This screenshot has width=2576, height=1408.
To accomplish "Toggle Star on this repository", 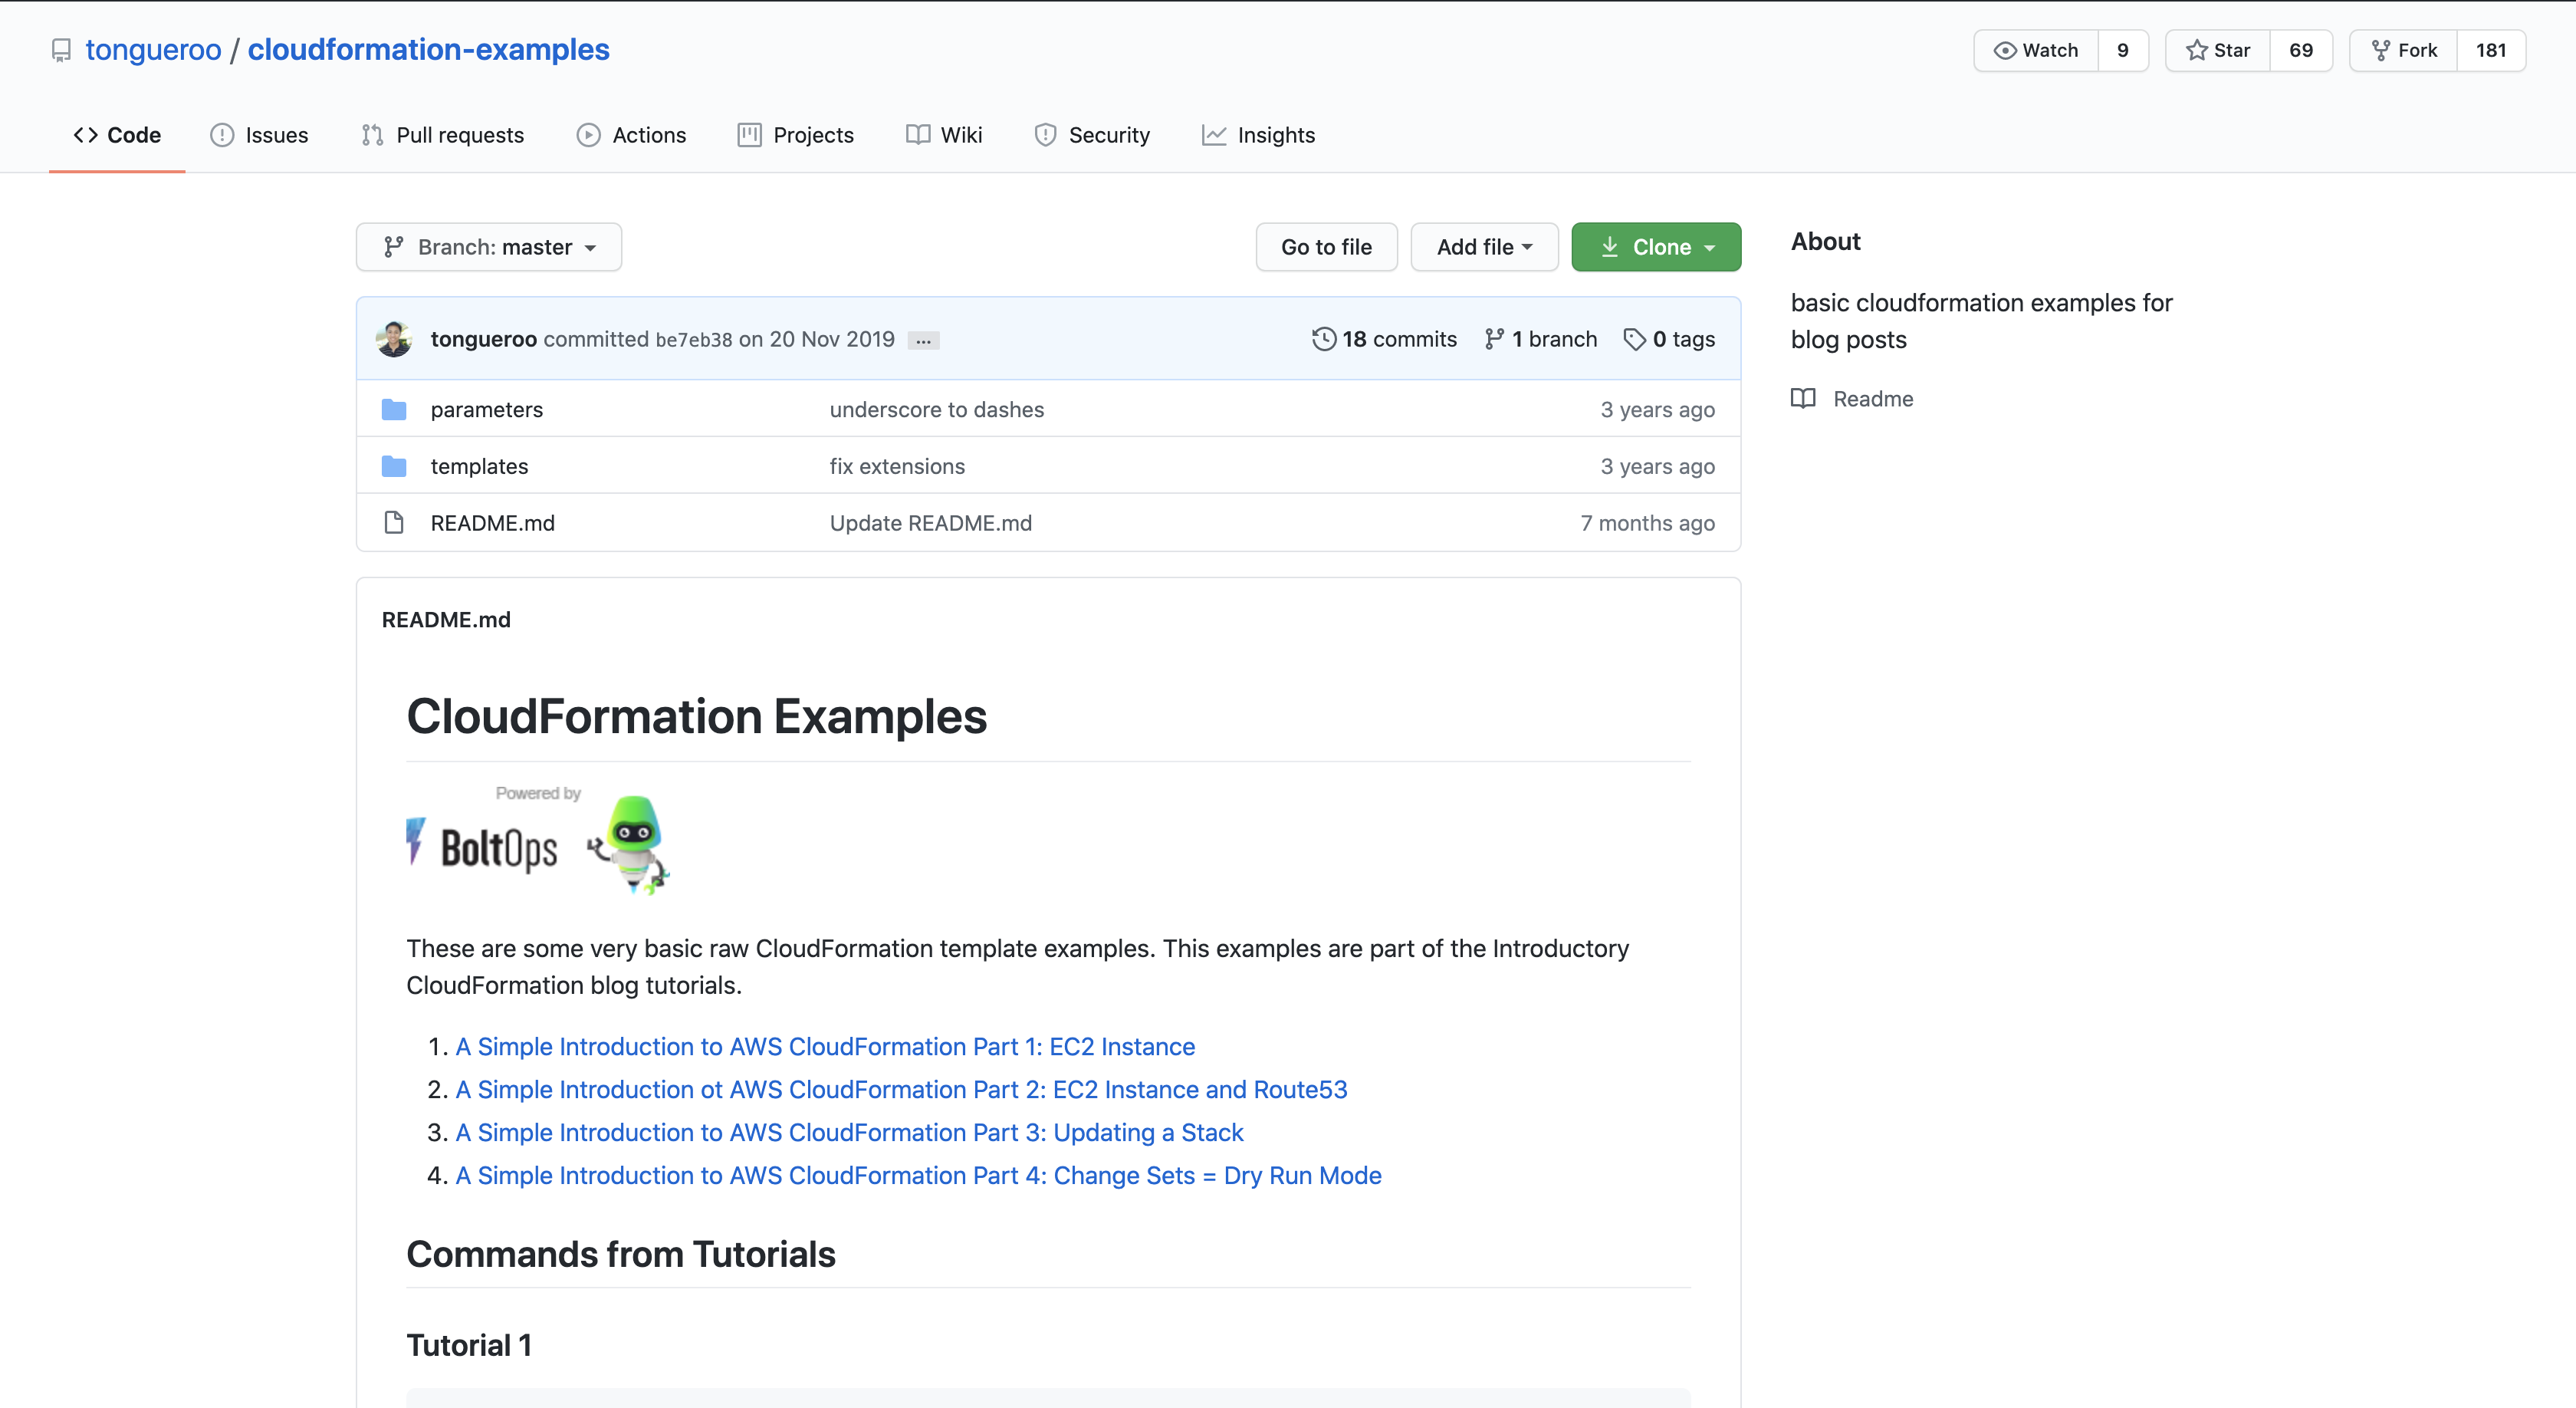I will (x=2217, y=50).
